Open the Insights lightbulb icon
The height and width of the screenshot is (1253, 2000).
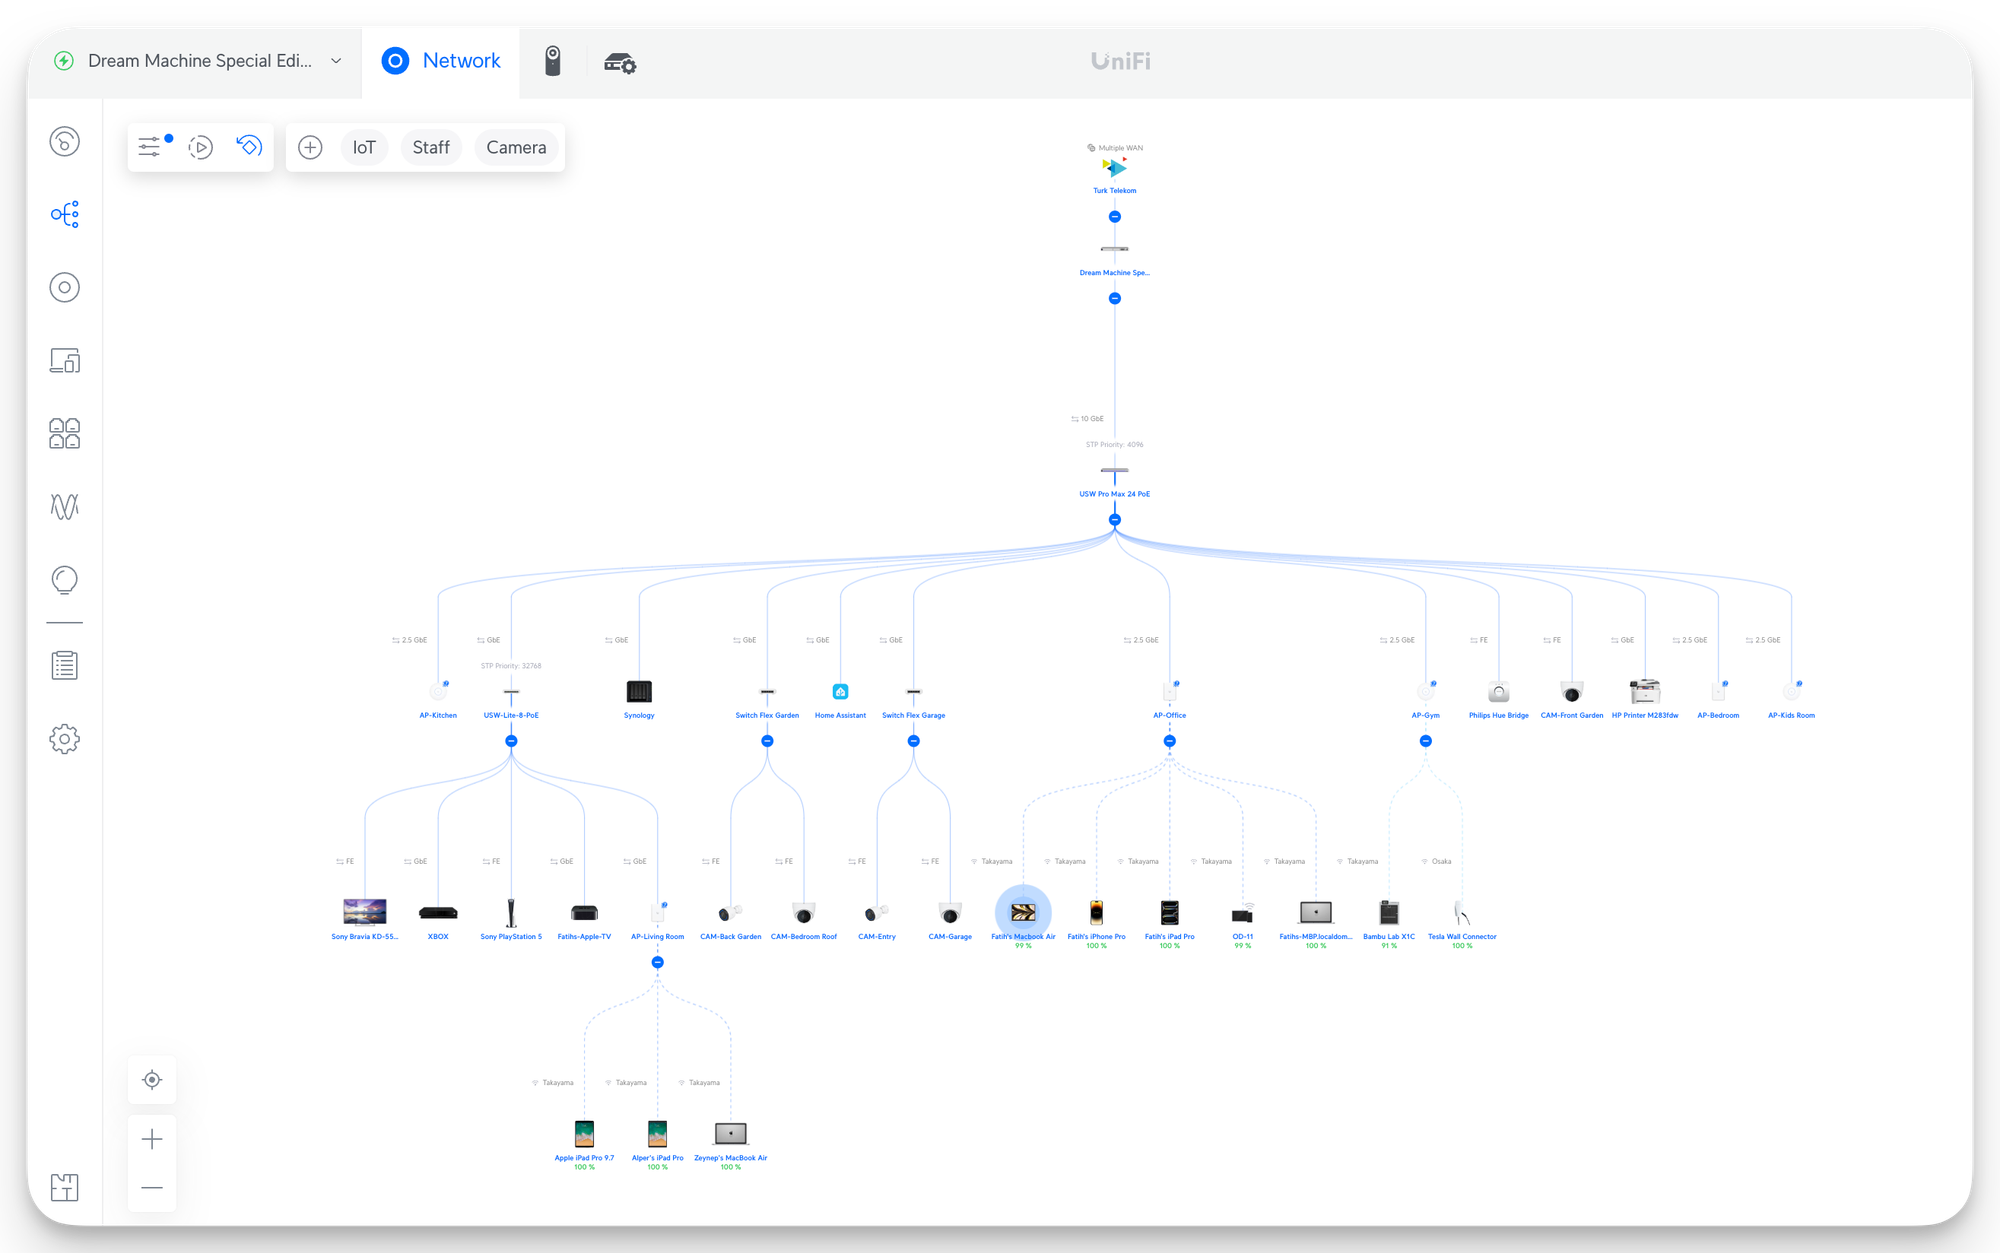tap(65, 580)
